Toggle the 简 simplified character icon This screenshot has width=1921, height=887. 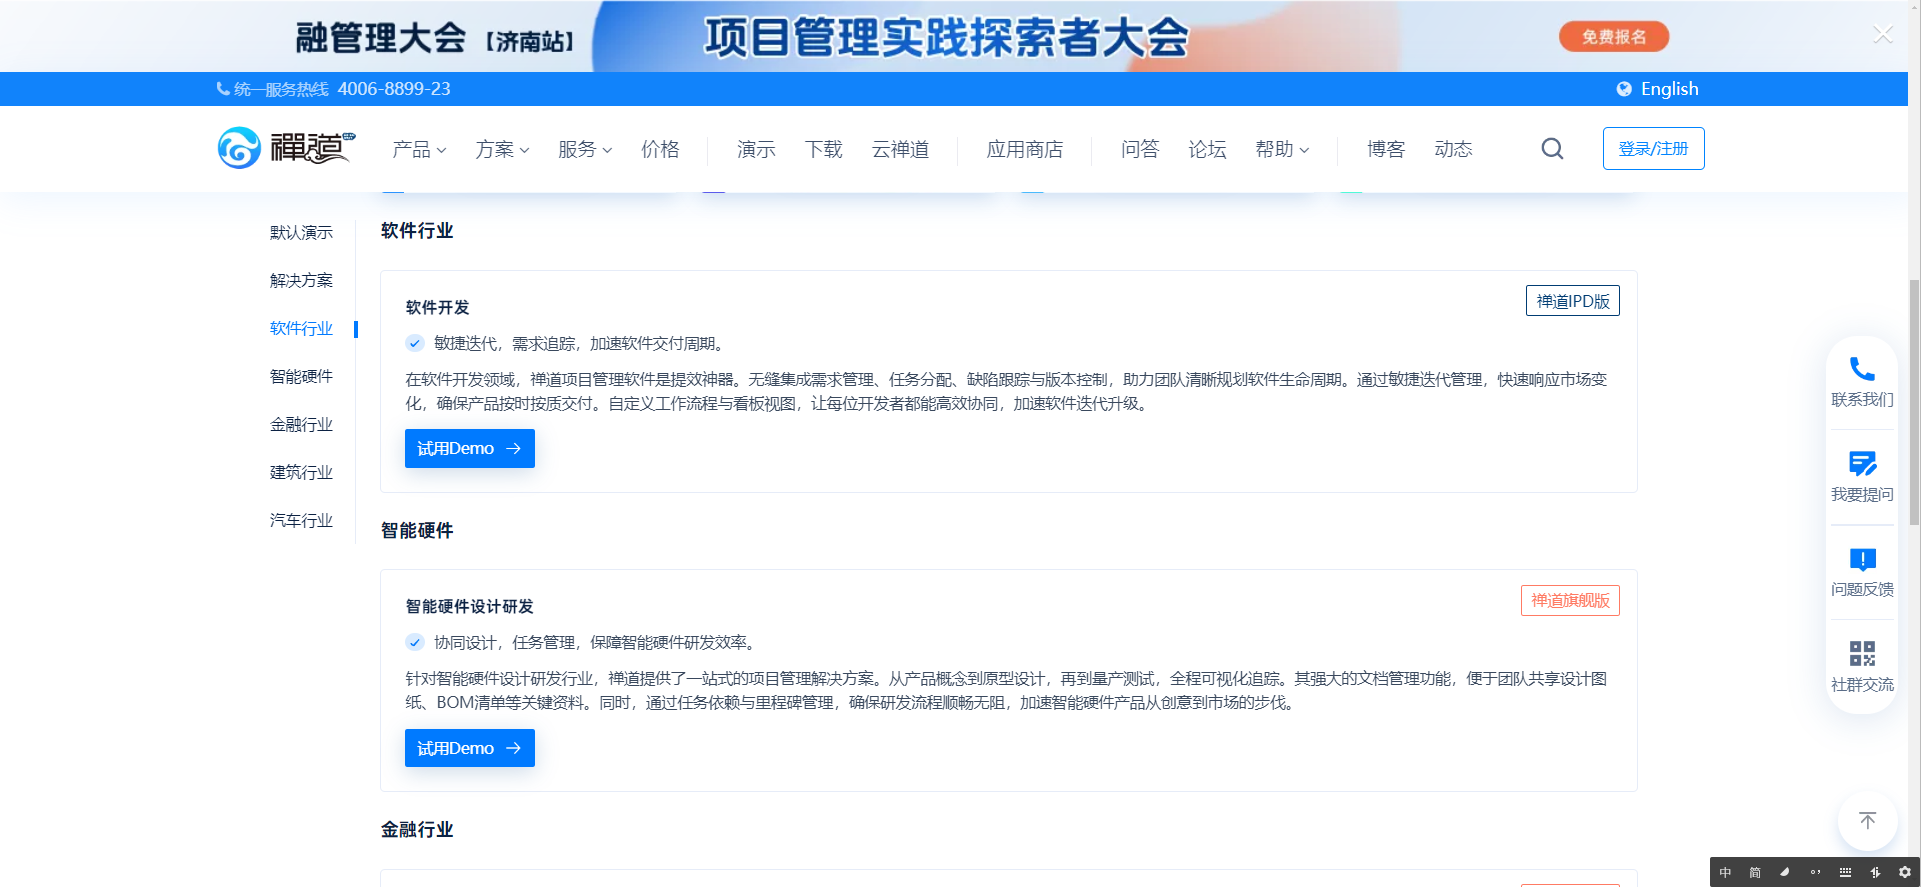(x=1755, y=872)
